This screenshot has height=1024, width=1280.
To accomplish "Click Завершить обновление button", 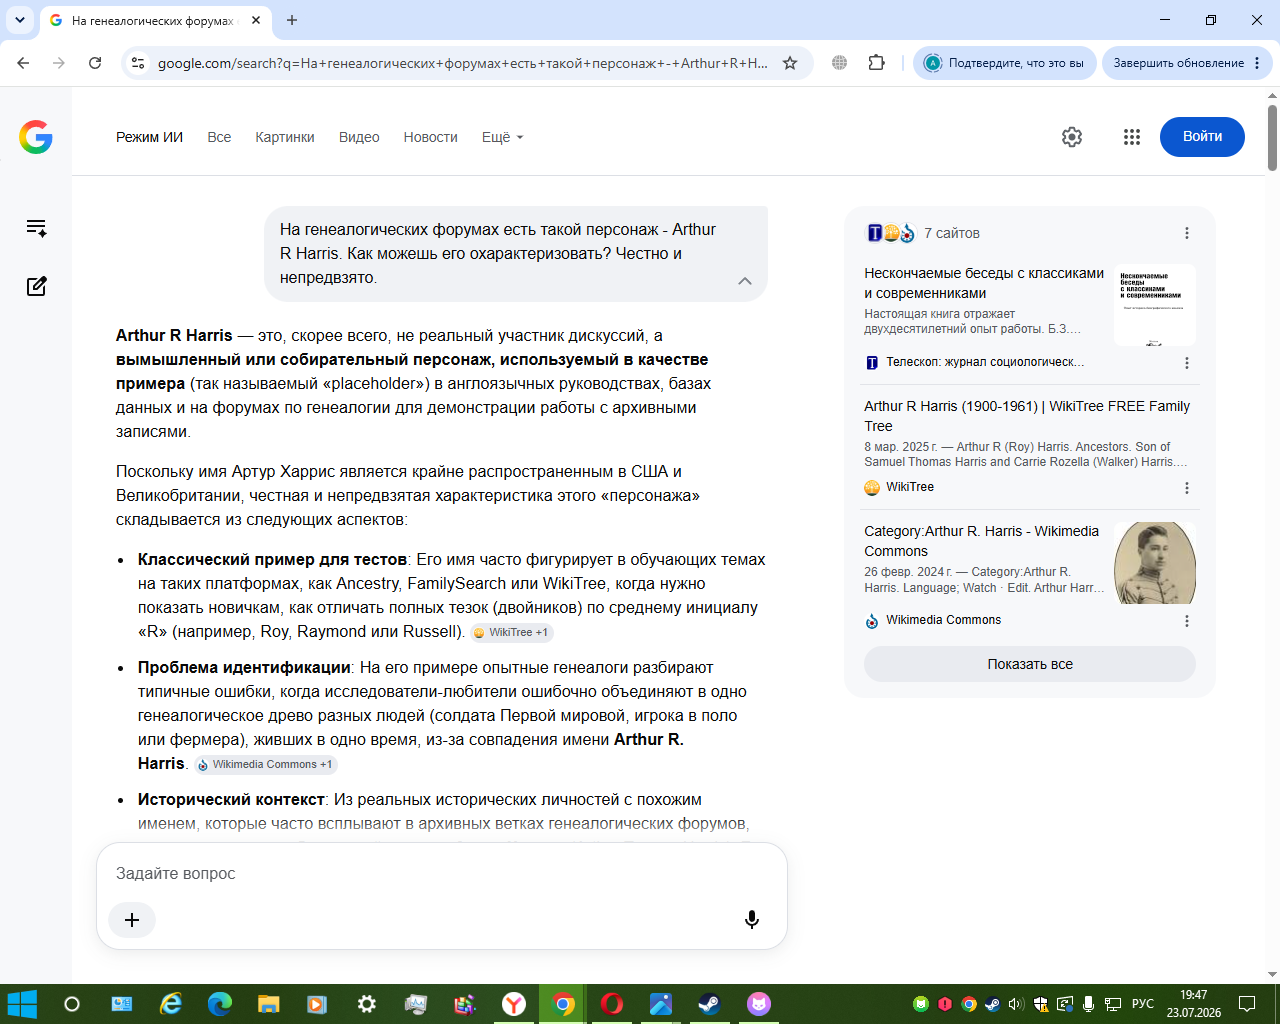I will coord(1187,63).
